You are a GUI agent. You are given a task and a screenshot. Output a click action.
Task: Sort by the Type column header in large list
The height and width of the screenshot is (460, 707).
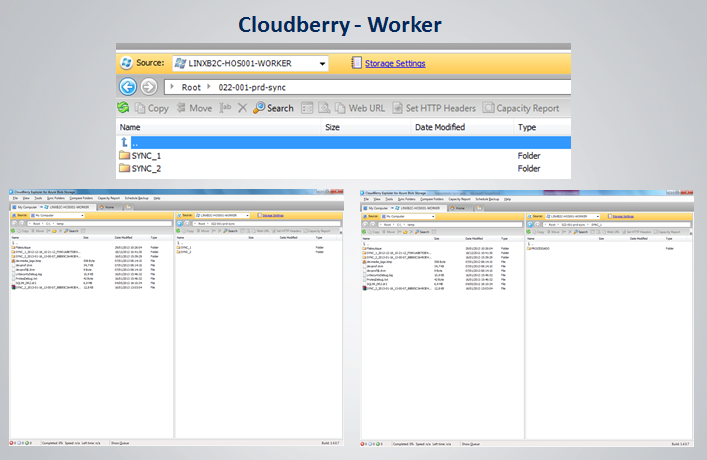point(542,127)
